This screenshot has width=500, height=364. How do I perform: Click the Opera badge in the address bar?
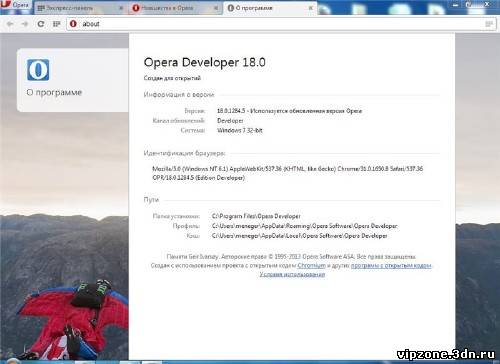(x=73, y=24)
